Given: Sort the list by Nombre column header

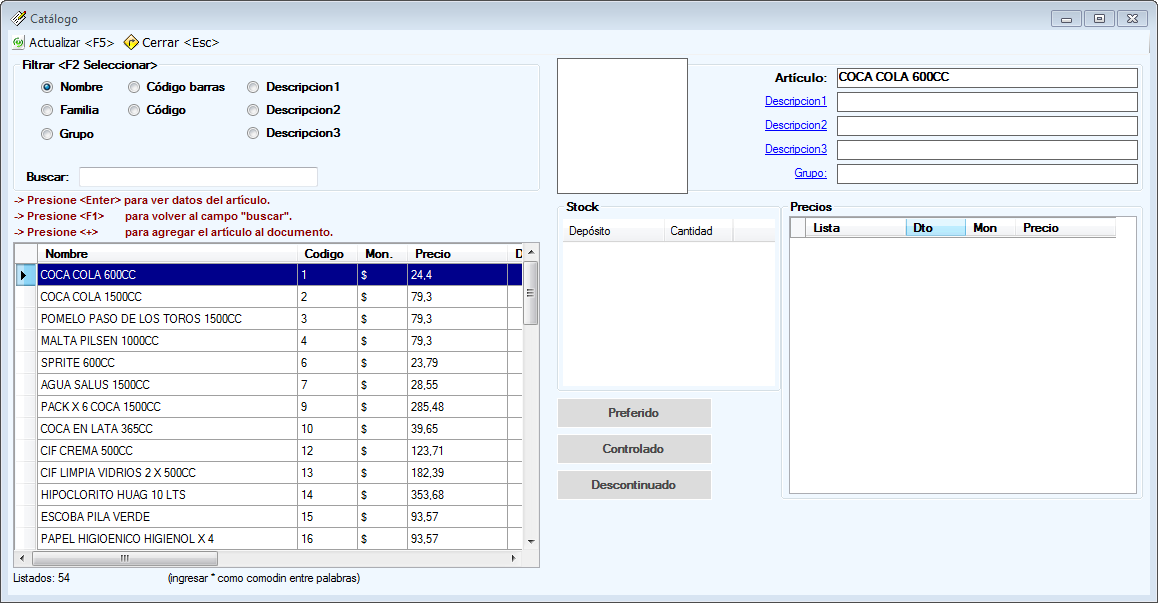Looking at the screenshot, I should [x=167, y=253].
